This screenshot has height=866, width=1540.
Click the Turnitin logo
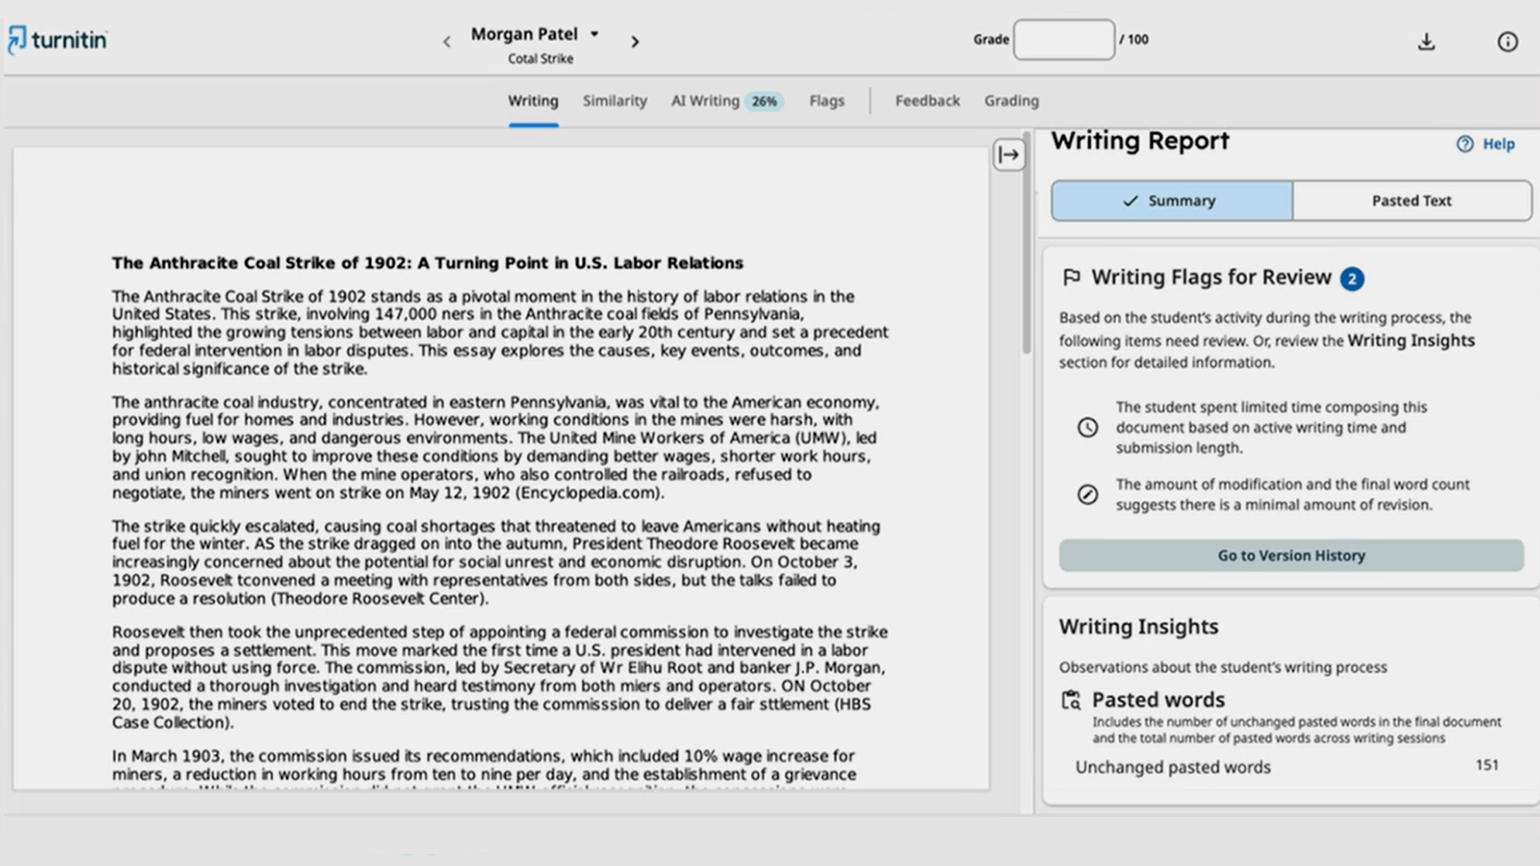click(57, 40)
